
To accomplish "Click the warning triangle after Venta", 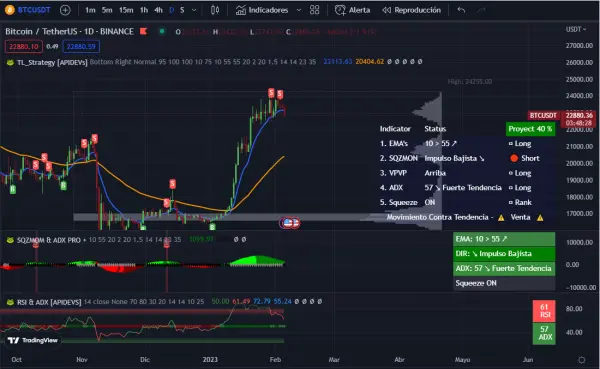I will 540,218.
